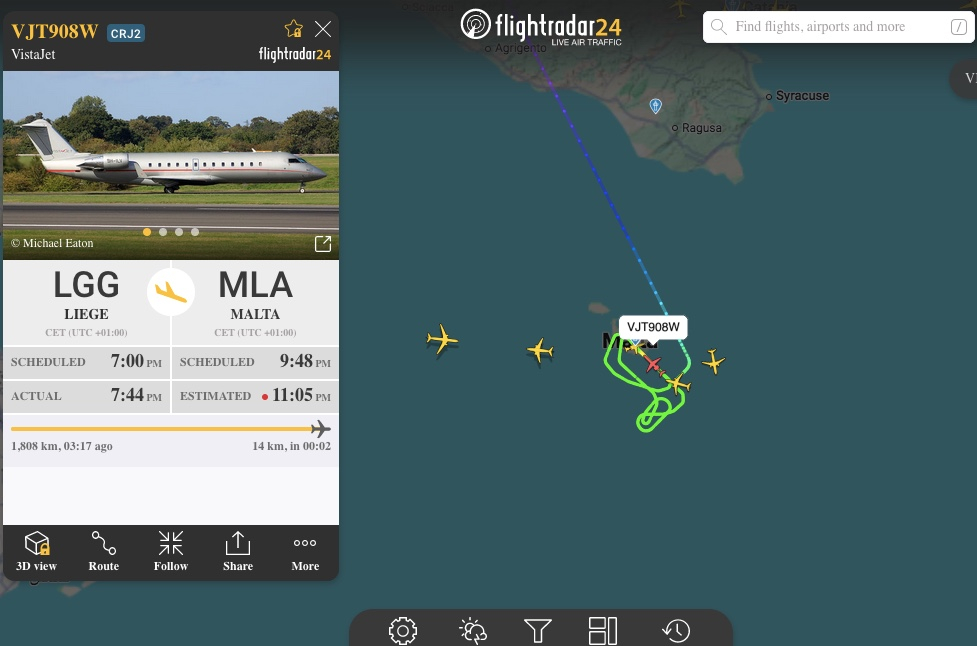Image resolution: width=977 pixels, height=646 pixels.
Task: Open the widgets layout icon
Action: (603, 631)
